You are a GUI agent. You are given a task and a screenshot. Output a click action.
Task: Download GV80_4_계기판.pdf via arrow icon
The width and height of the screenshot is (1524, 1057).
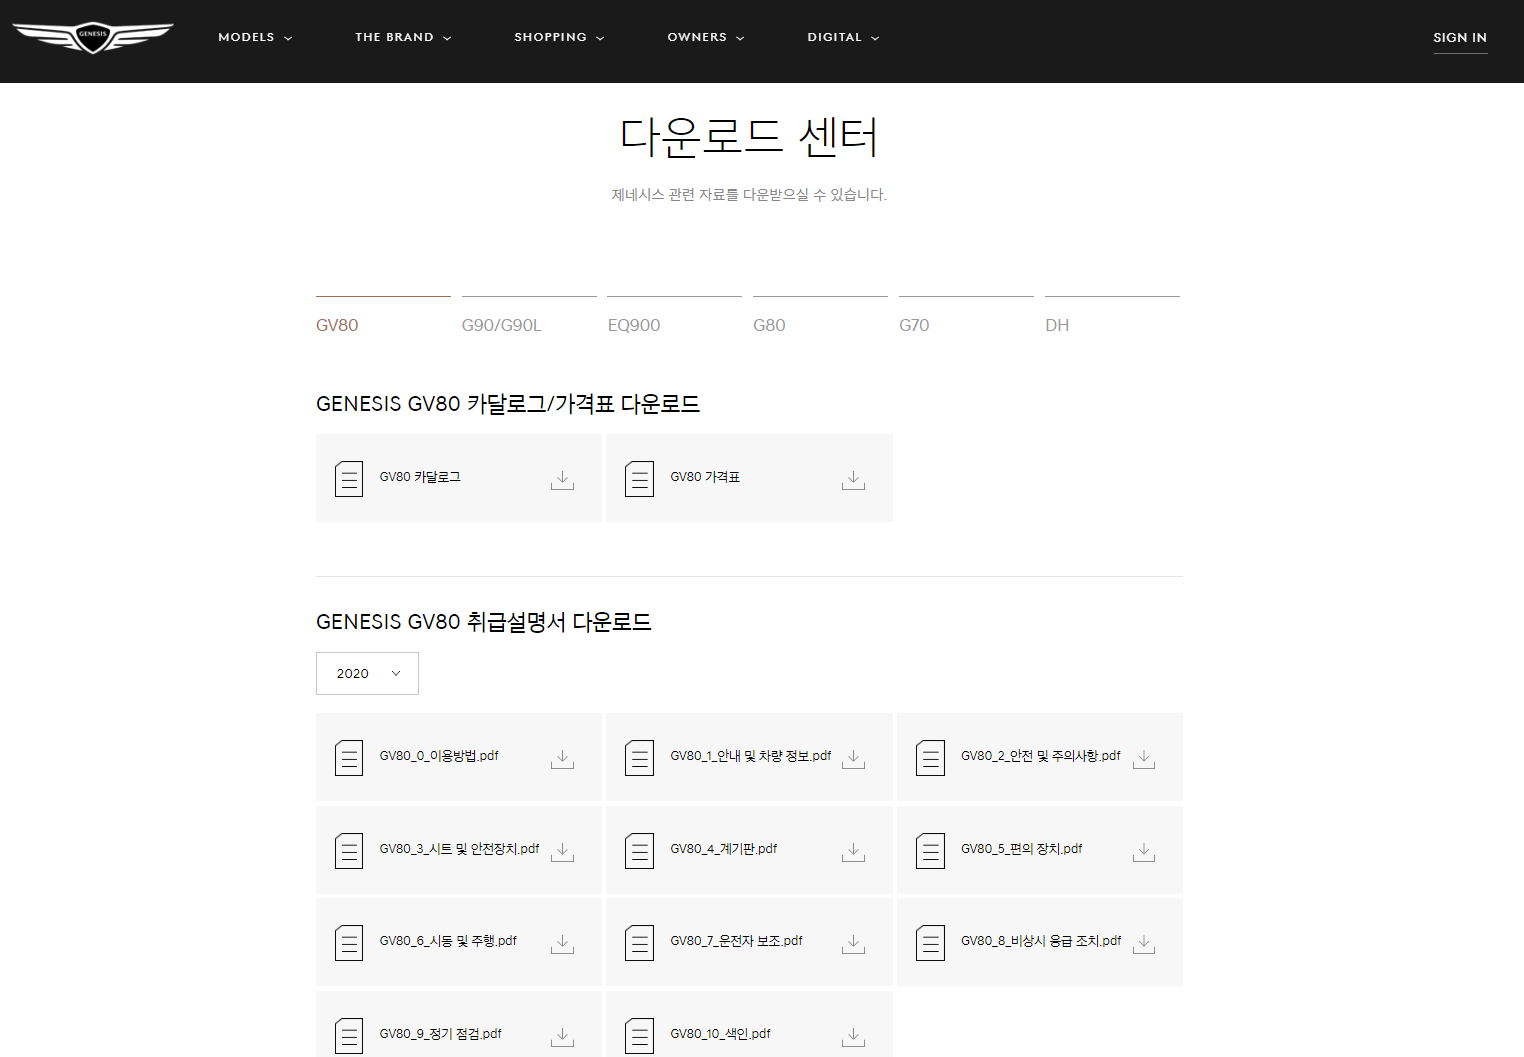pos(853,852)
